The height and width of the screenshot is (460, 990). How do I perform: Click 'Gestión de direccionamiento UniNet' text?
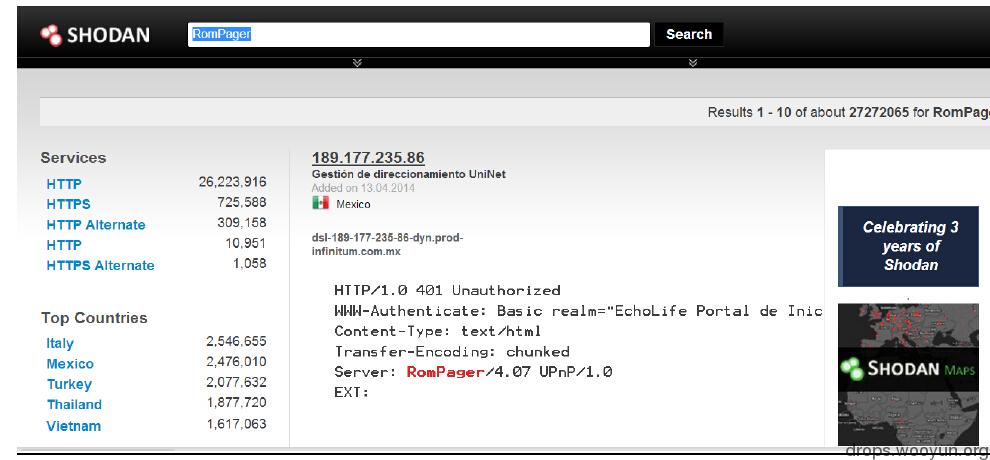(x=409, y=174)
